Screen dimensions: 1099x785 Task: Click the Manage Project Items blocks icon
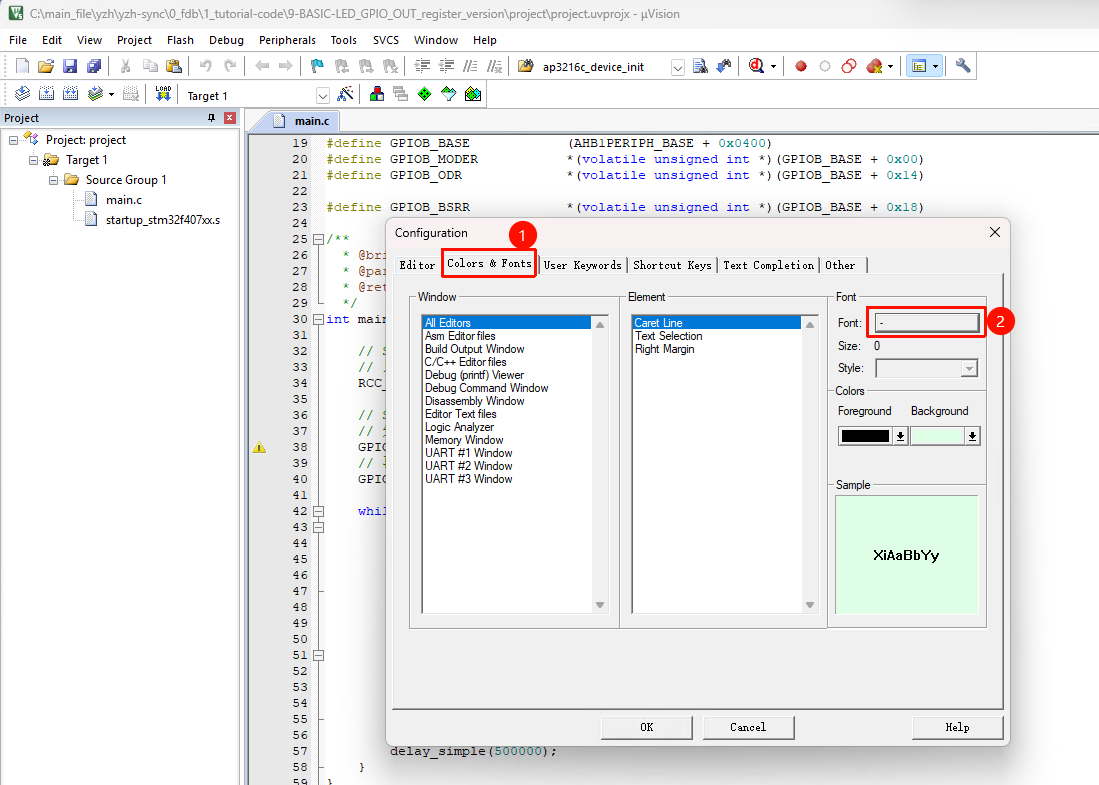(377, 94)
